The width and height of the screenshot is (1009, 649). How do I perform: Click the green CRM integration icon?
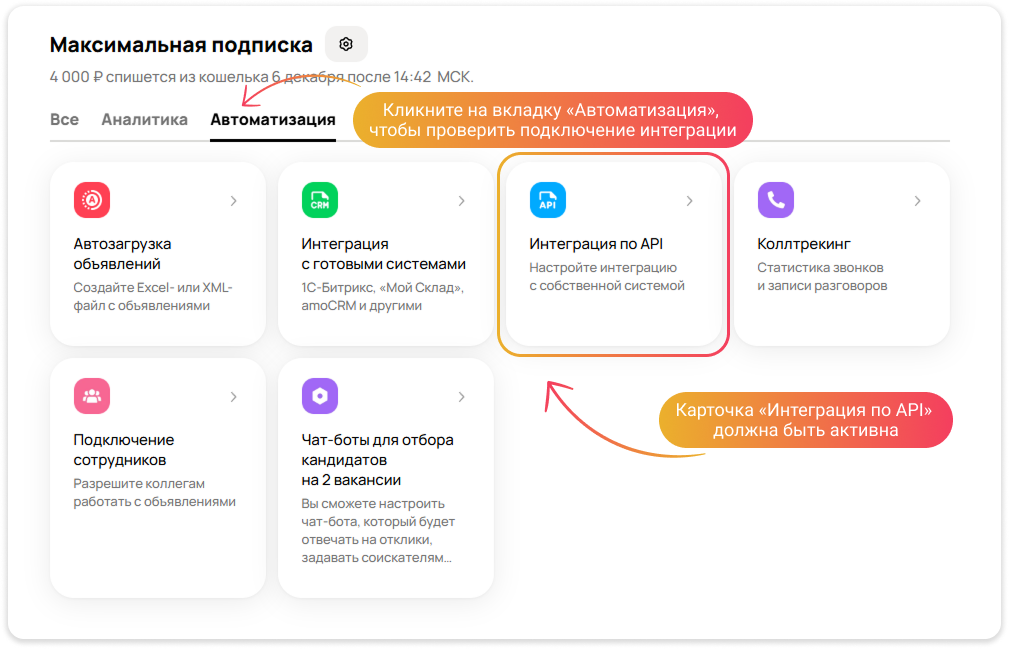click(x=320, y=200)
